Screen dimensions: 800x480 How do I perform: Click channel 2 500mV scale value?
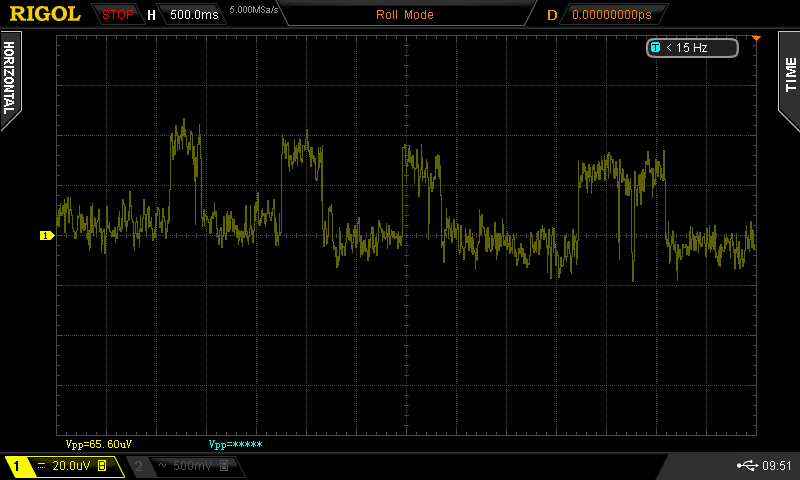(192, 466)
